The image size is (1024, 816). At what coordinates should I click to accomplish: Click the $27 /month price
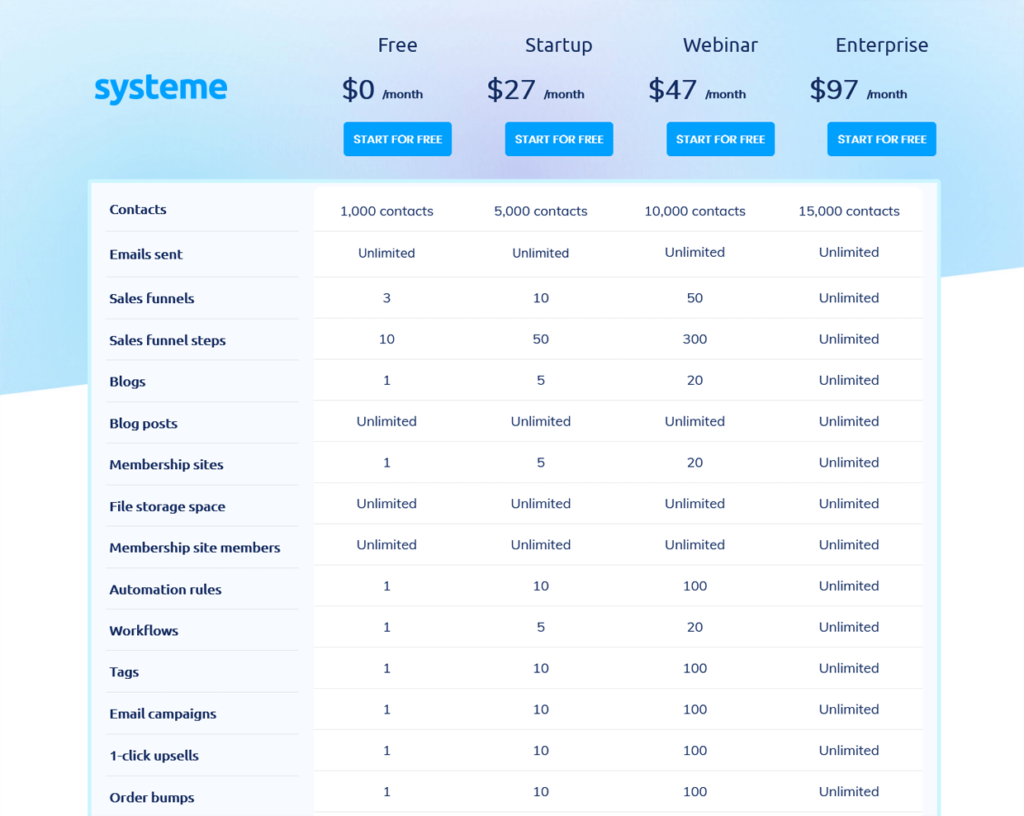536,90
